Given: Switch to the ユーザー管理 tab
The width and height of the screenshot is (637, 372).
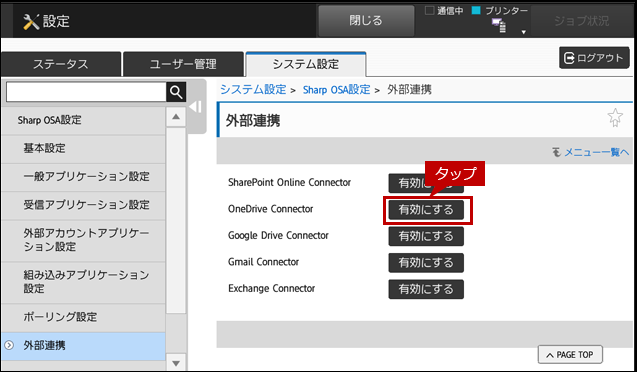Looking at the screenshot, I should [183, 64].
